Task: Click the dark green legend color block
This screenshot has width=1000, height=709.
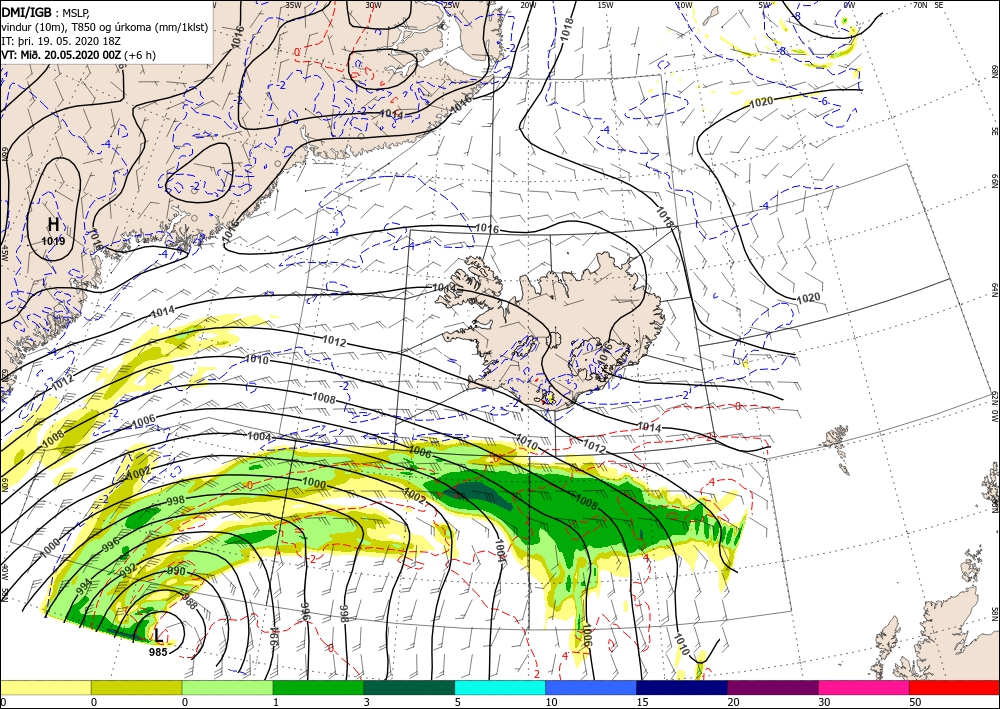Action: [409, 687]
